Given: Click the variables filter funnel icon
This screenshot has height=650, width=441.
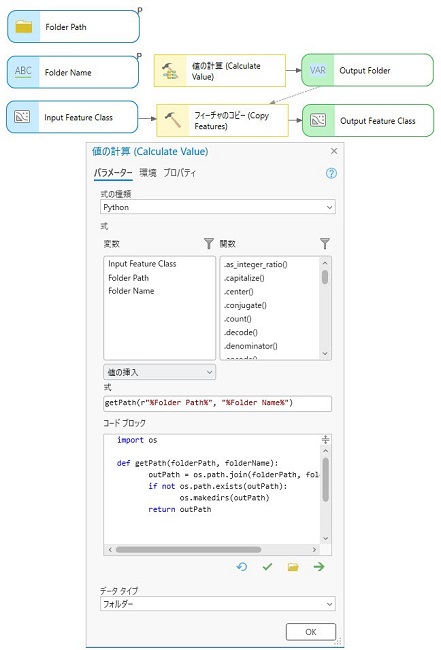Looking at the screenshot, I should click(x=209, y=244).
